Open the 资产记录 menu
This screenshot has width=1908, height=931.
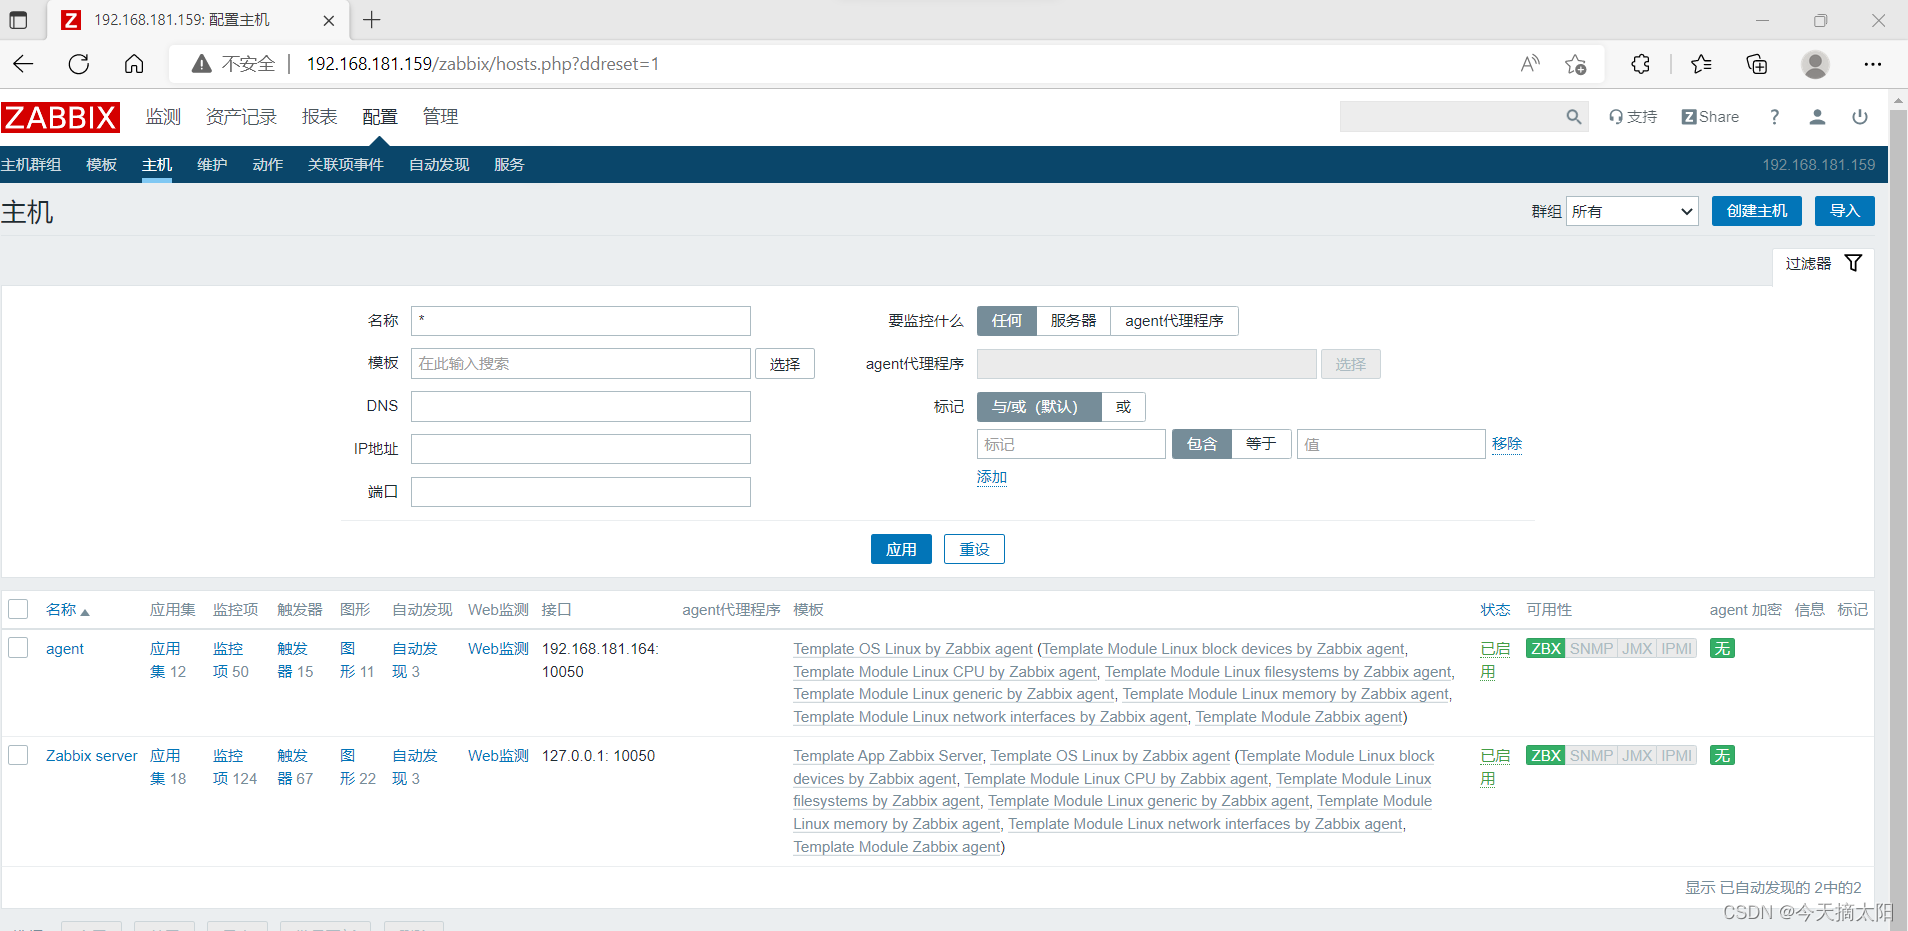[x=241, y=117]
